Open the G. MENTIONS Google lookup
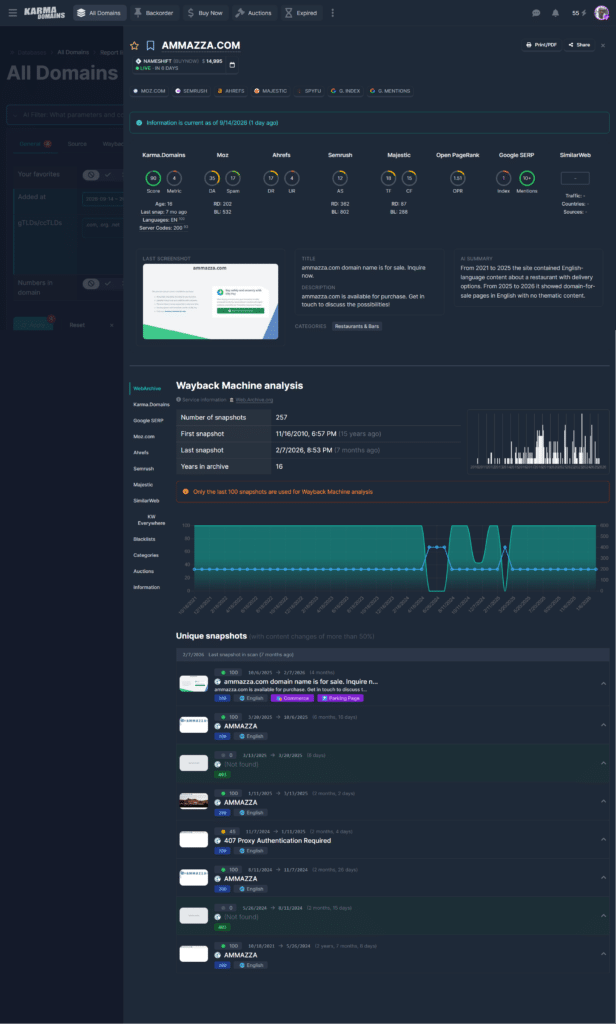Screen dimensions: 616x1024 click(390, 91)
